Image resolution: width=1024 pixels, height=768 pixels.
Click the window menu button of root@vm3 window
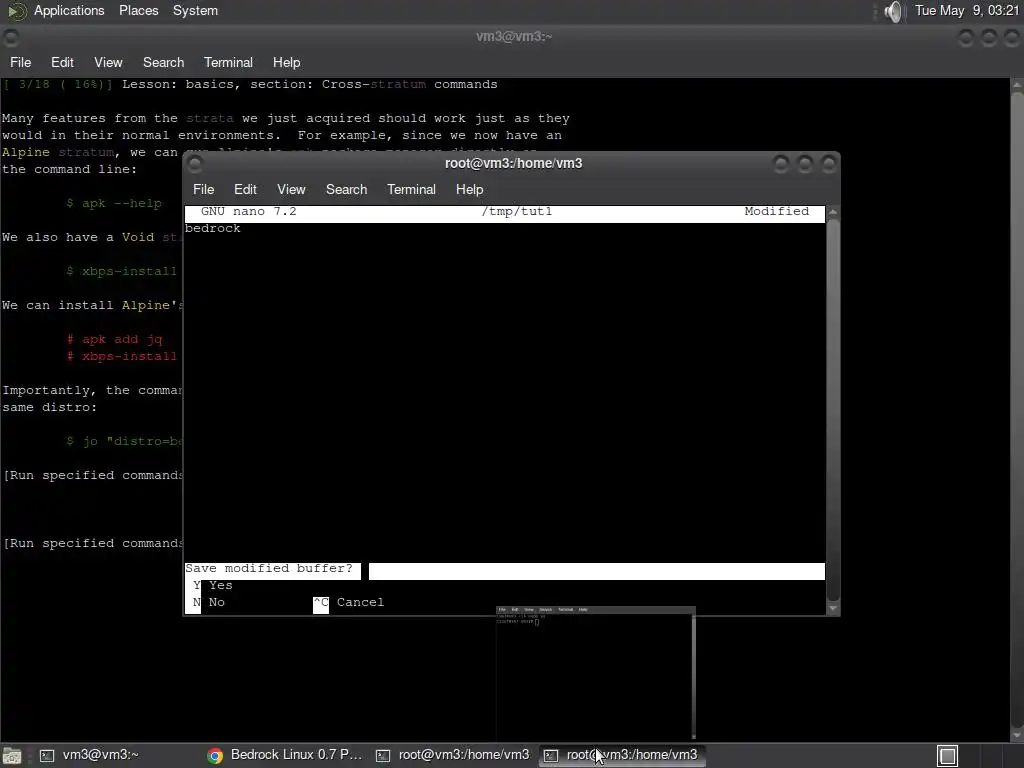195,164
